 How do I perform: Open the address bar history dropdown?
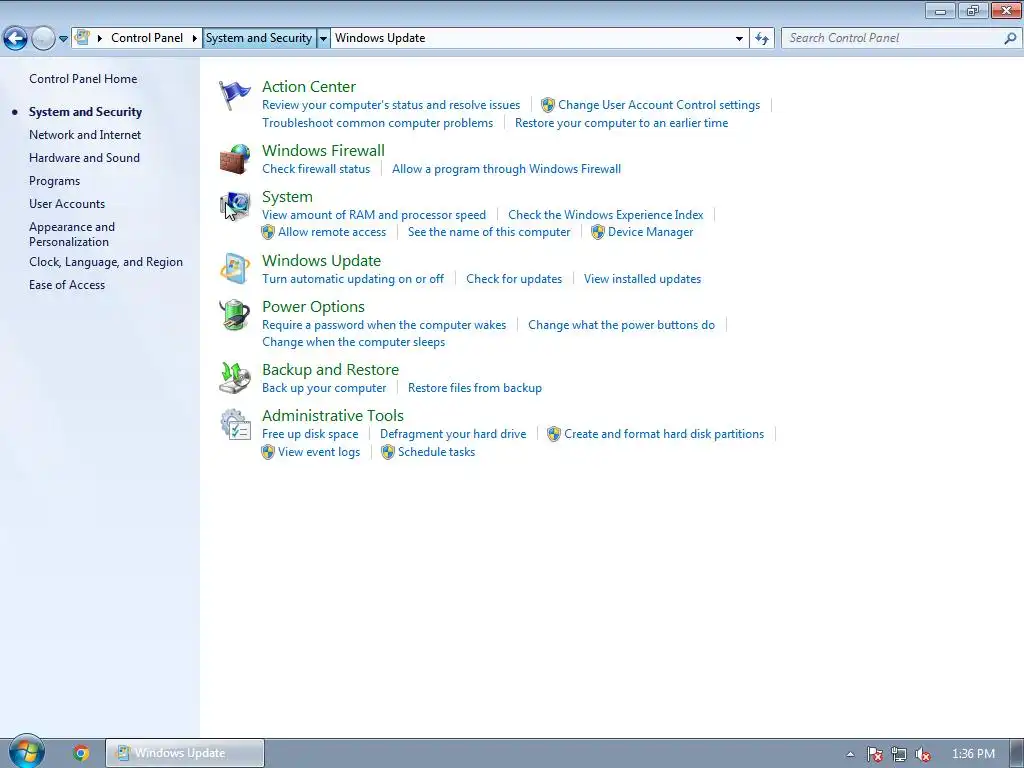point(739,39)
